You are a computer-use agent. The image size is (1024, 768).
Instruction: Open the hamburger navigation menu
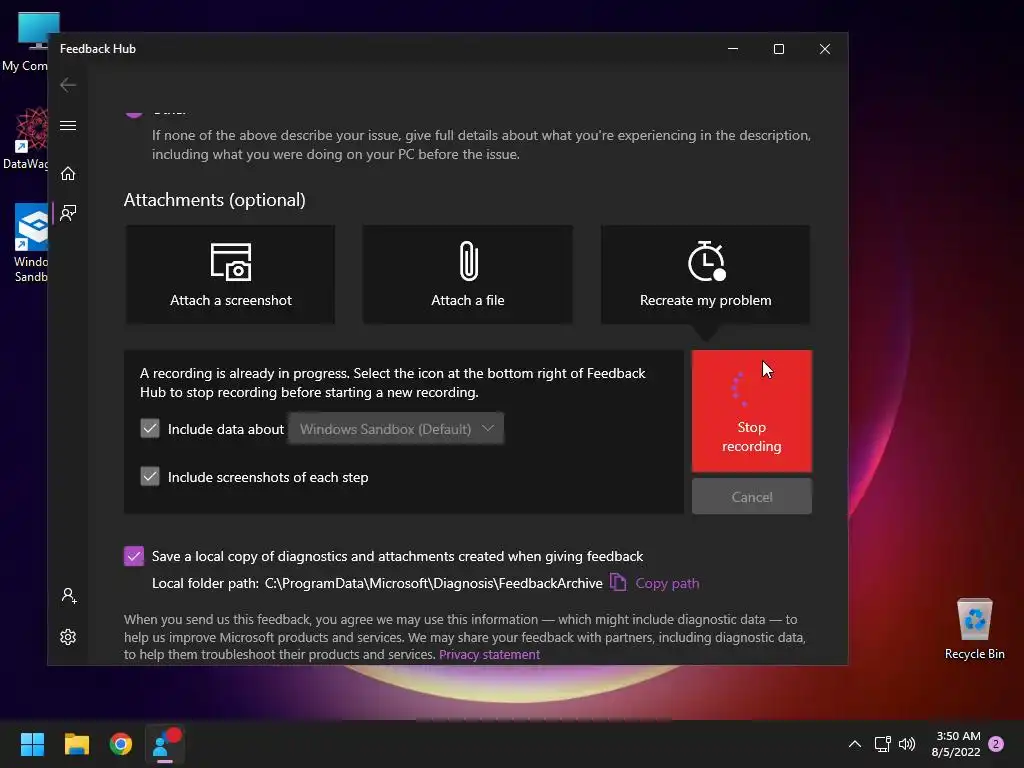point(68,125)
